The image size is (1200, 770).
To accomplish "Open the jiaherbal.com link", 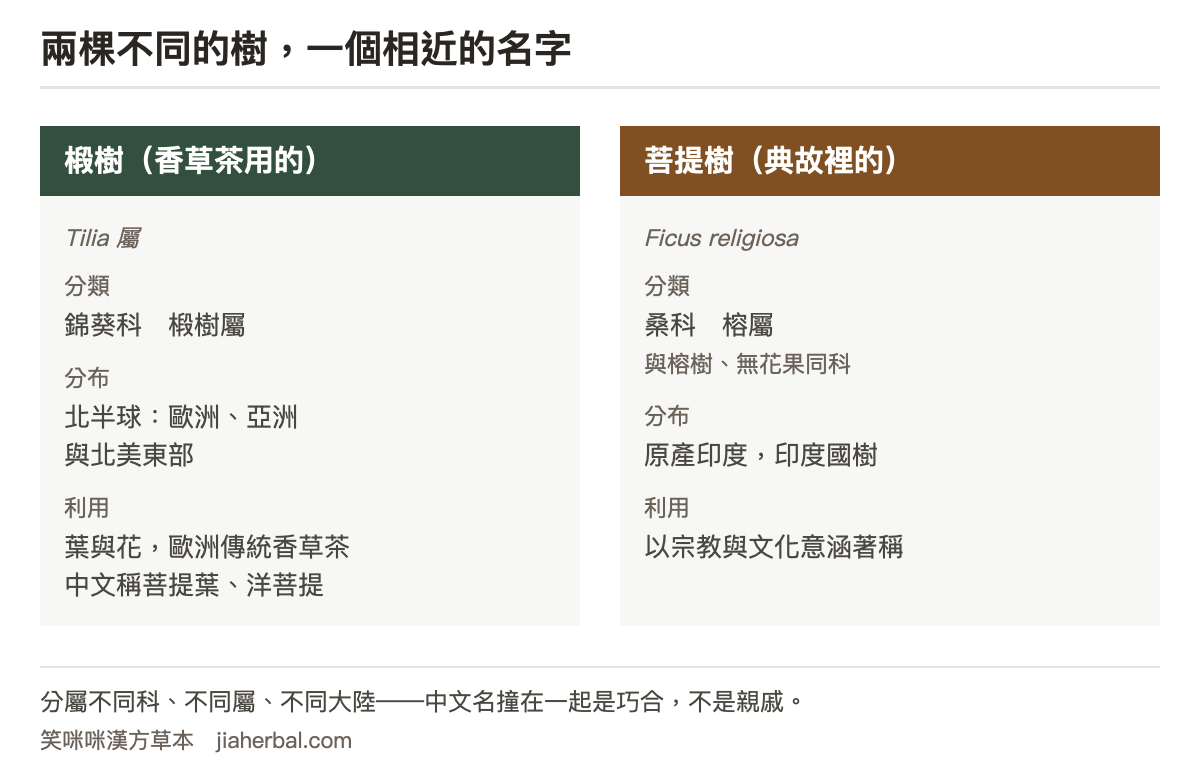I will pyautogui.click(x=284, y=741).
